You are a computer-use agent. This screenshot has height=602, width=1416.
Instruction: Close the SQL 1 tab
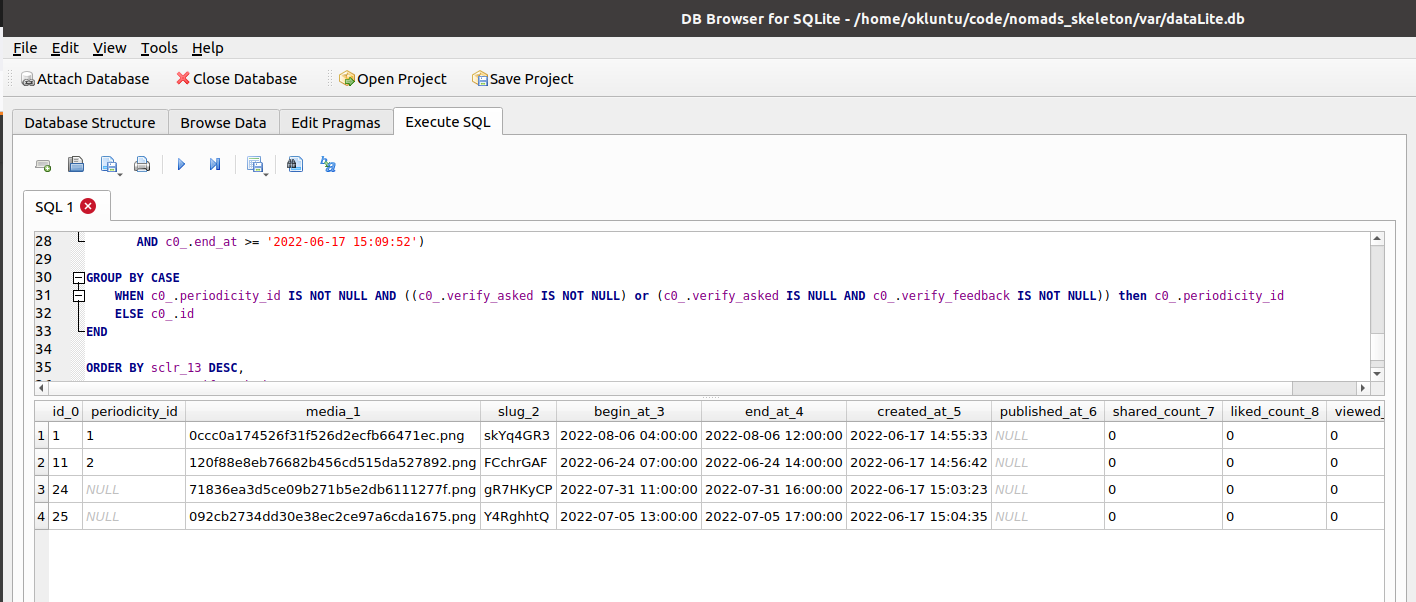[x=88, y=206]
